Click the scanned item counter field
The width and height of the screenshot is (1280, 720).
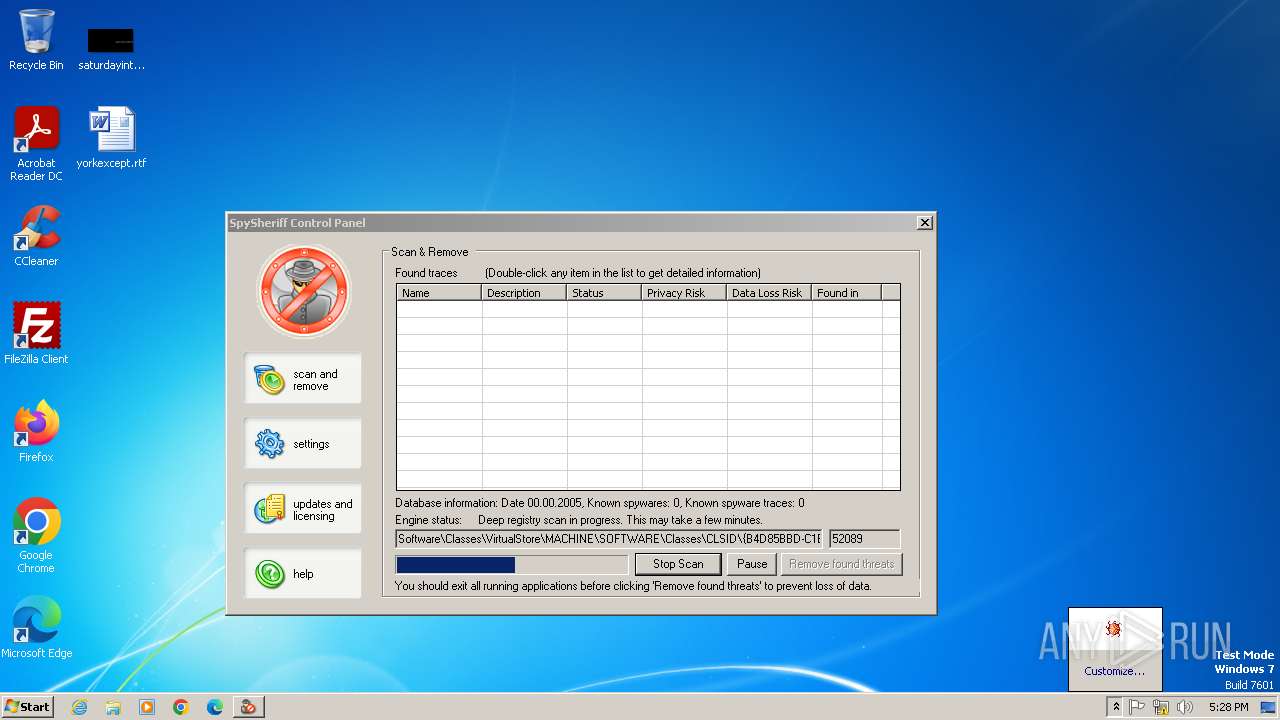[865, 539]
